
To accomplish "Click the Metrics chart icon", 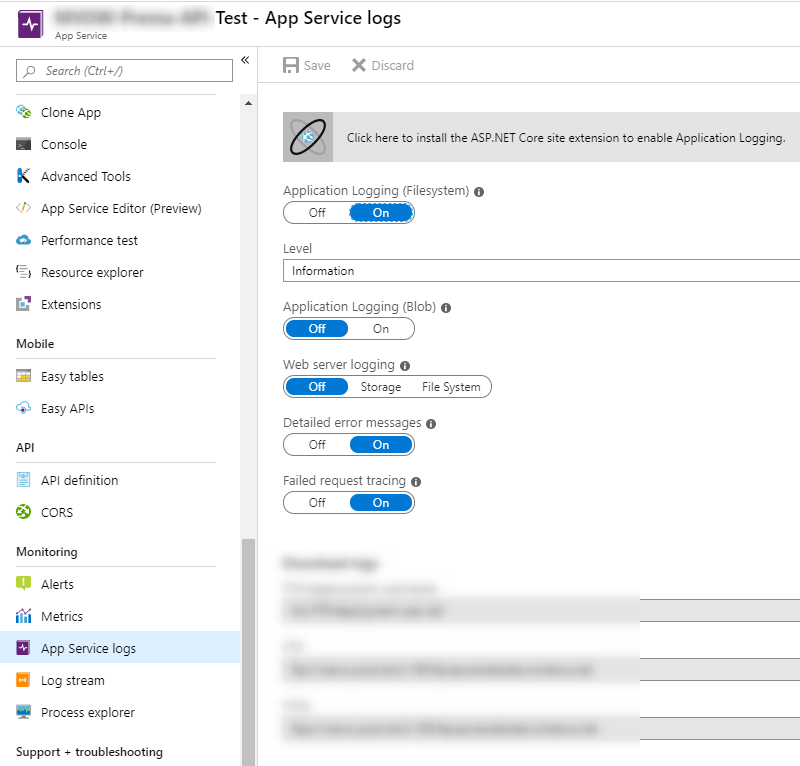I will pyautogui.click(x=23, y=616).
